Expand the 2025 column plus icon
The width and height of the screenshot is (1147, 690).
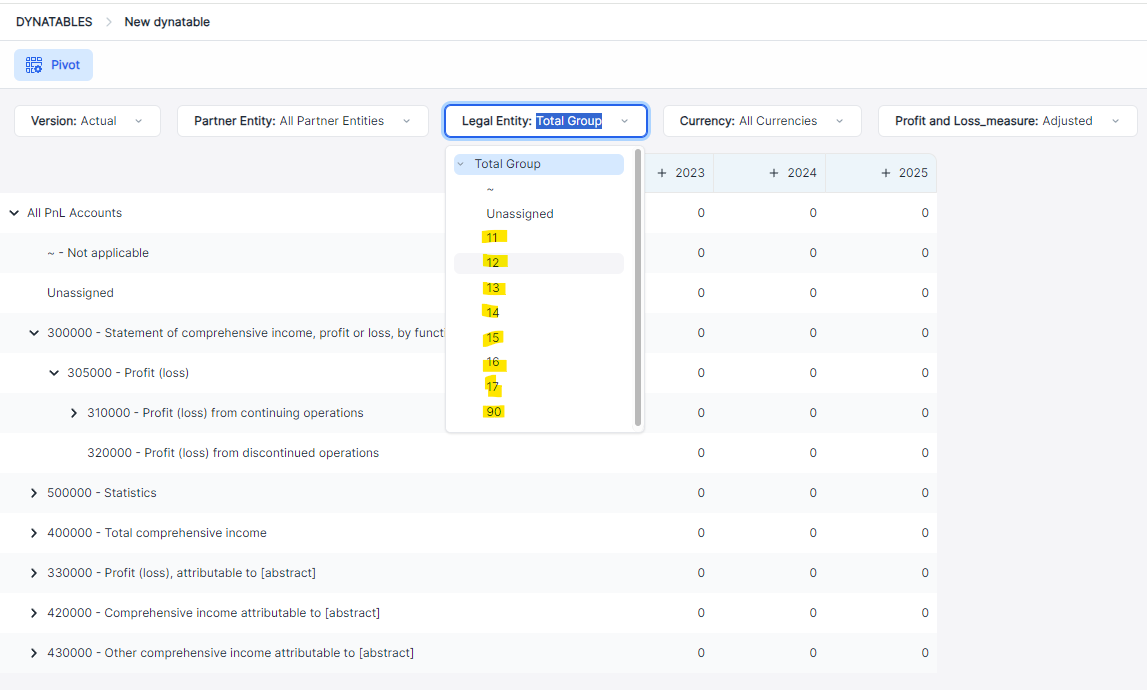point(886,173)
